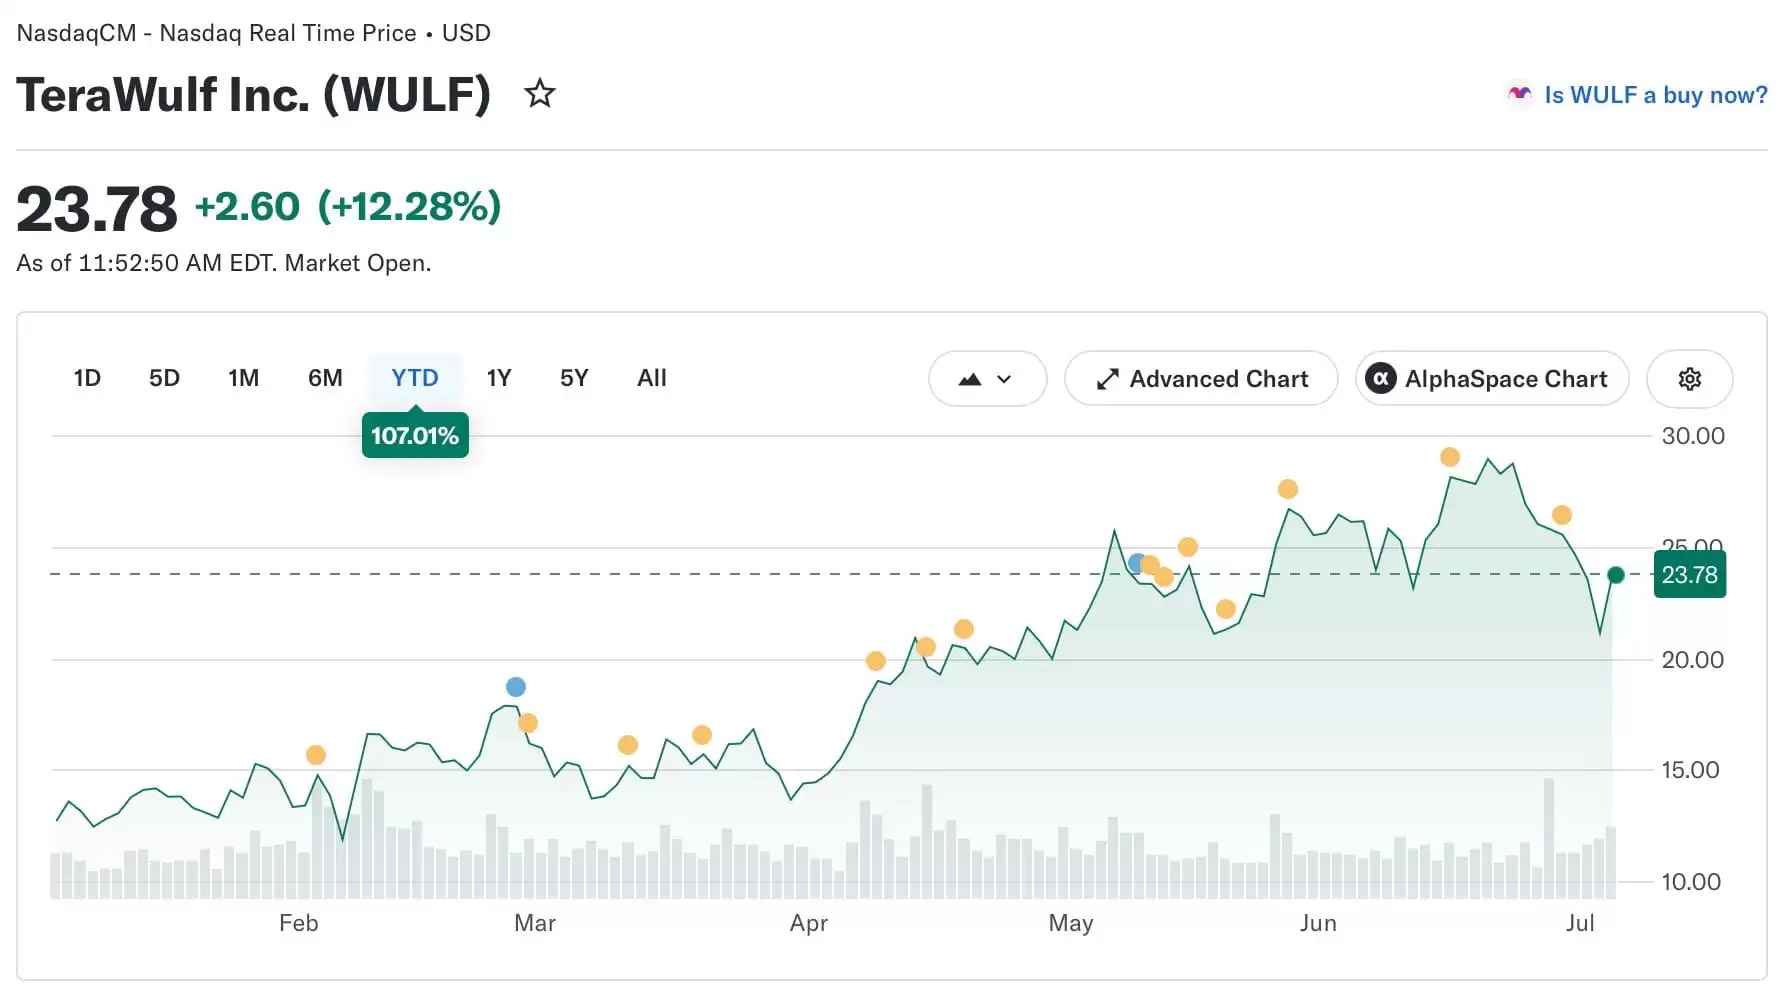
Task: Click the 'Is WULF a buy now?' link
Action: (1655, 95)
